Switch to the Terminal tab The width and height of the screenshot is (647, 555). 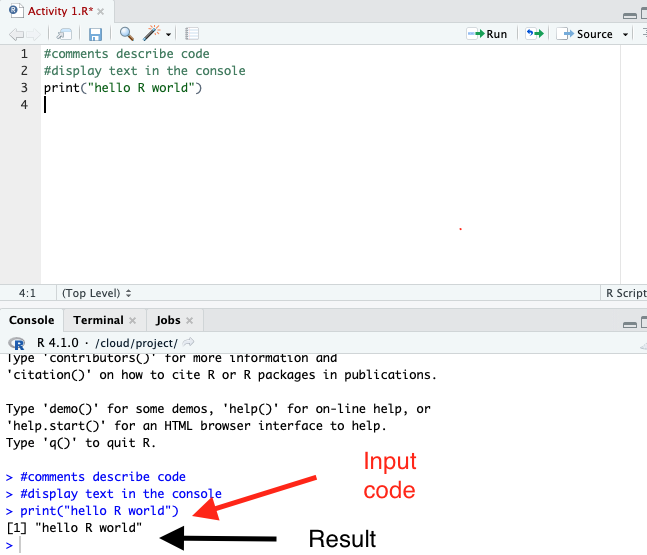[x=98, y=320]
